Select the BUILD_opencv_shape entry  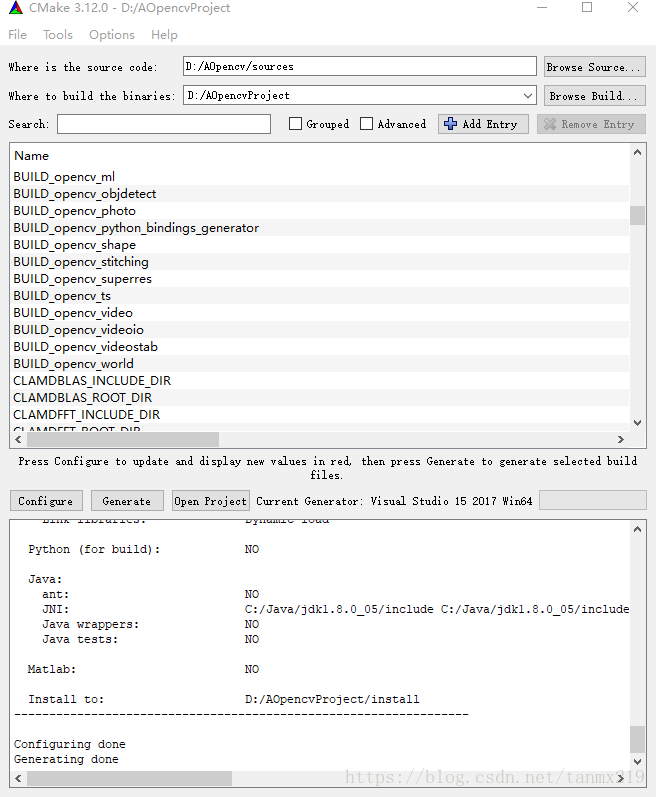tap(320, 245)
